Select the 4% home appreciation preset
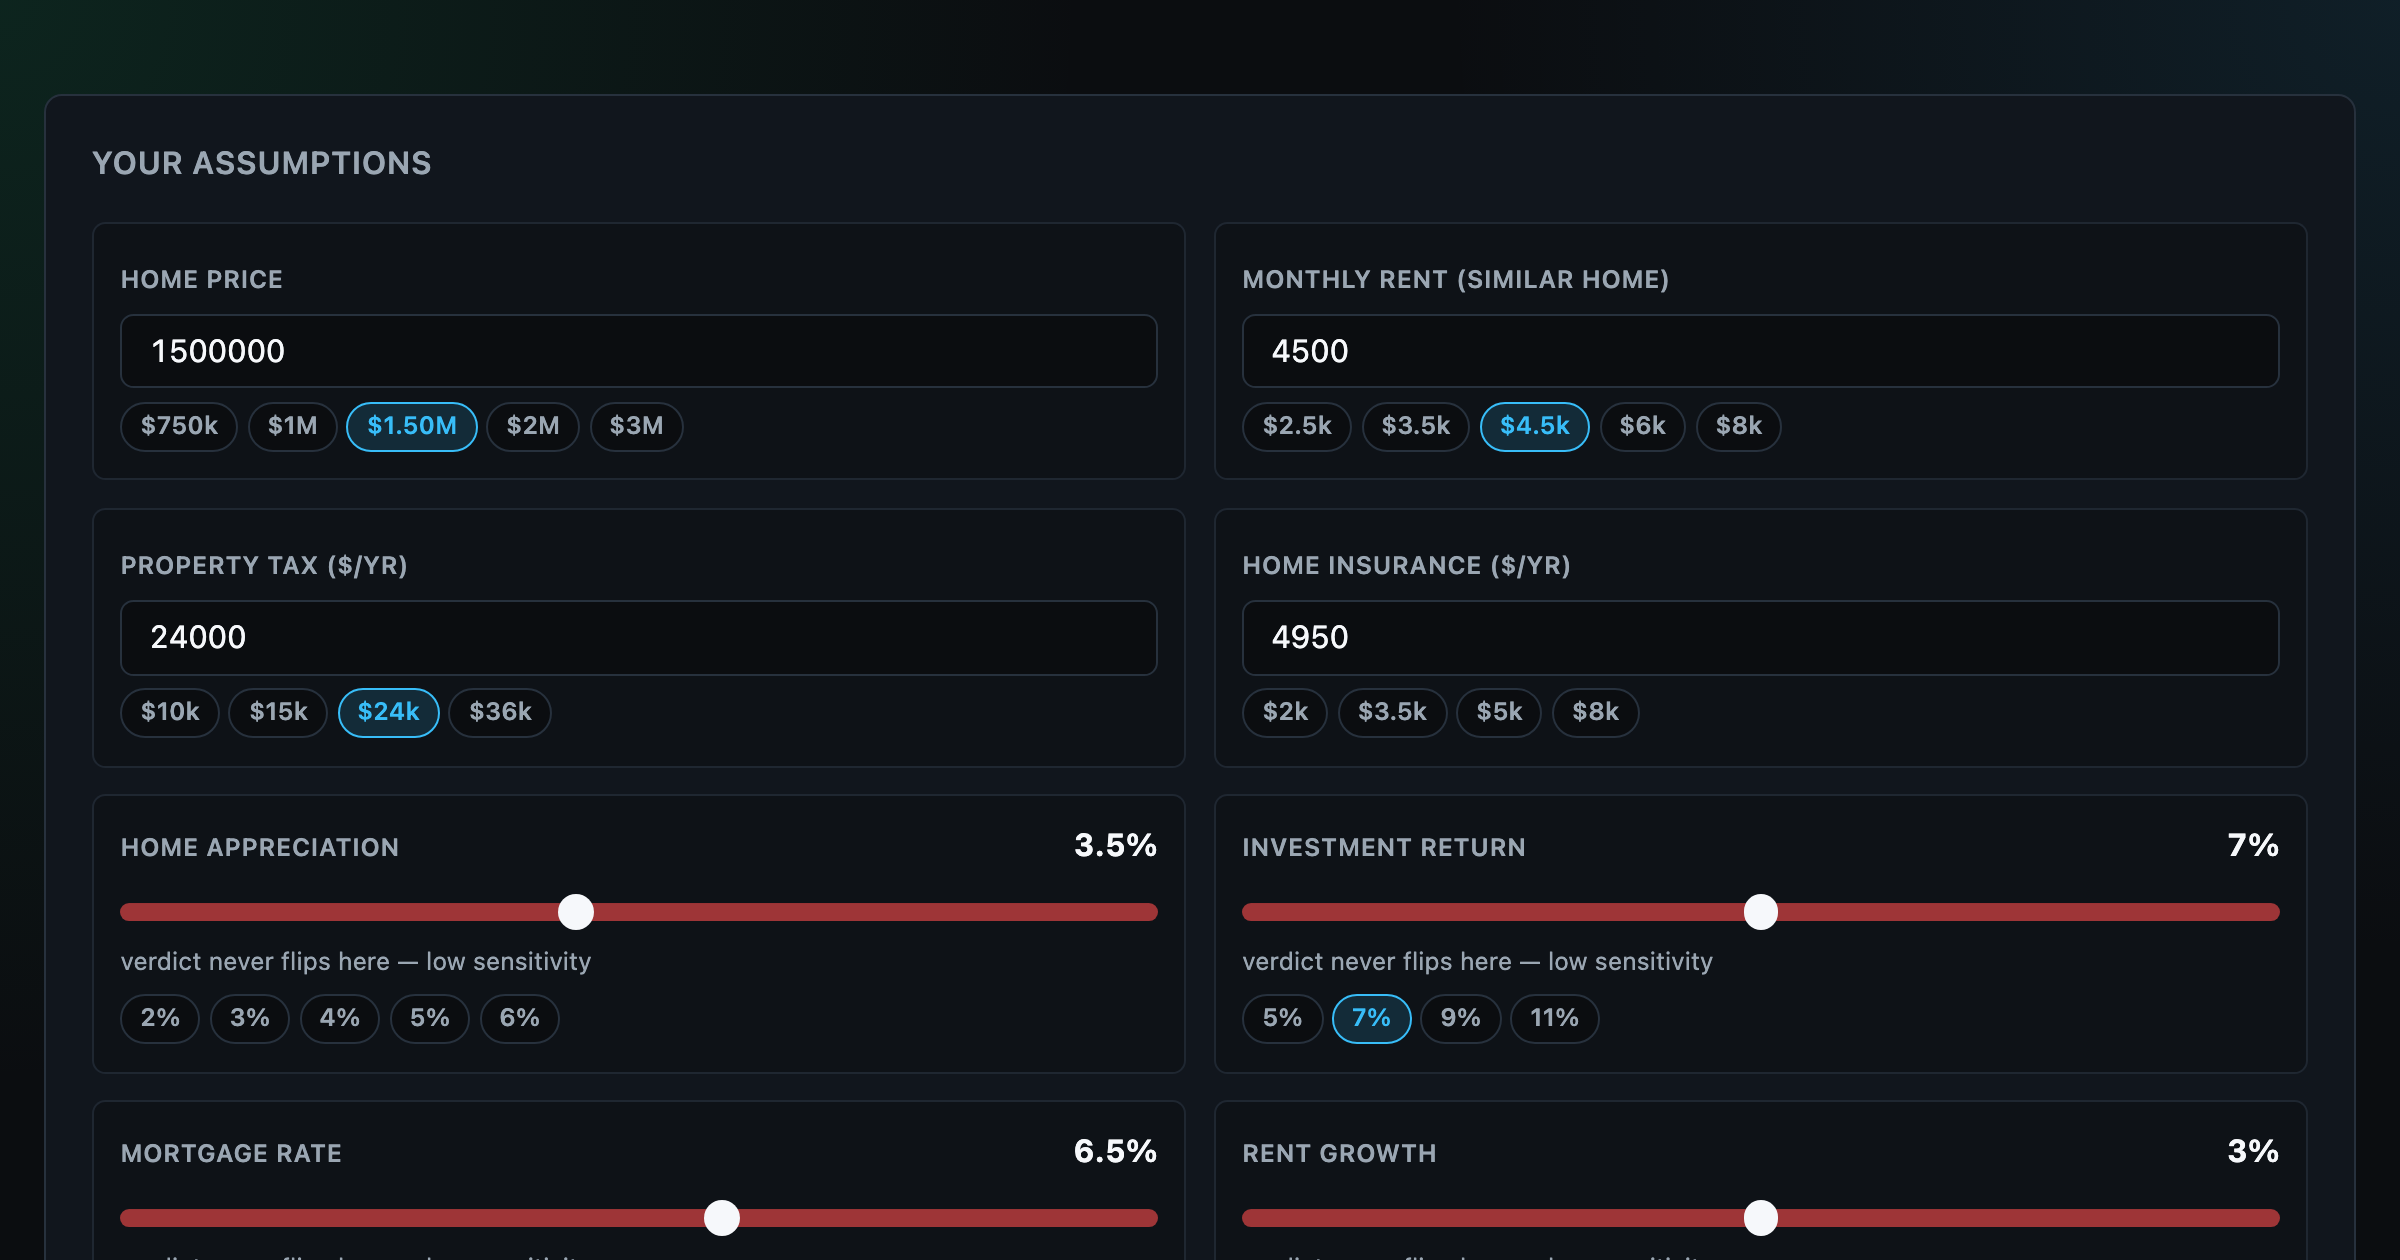The height and width of the screenshot is (1260, 2400). pyautogui.click(x=340, y=1018)
